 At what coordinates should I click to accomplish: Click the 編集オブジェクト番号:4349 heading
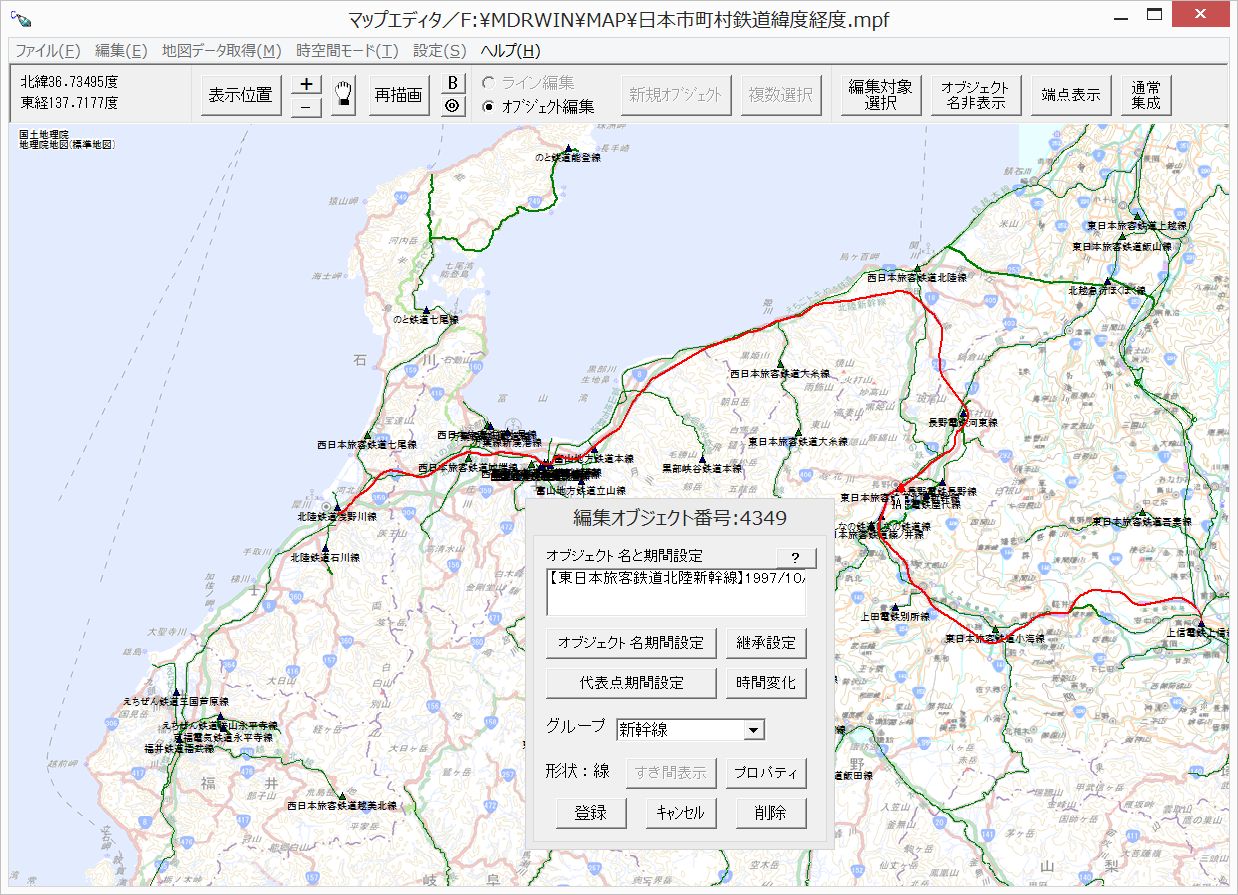point(680,518)
